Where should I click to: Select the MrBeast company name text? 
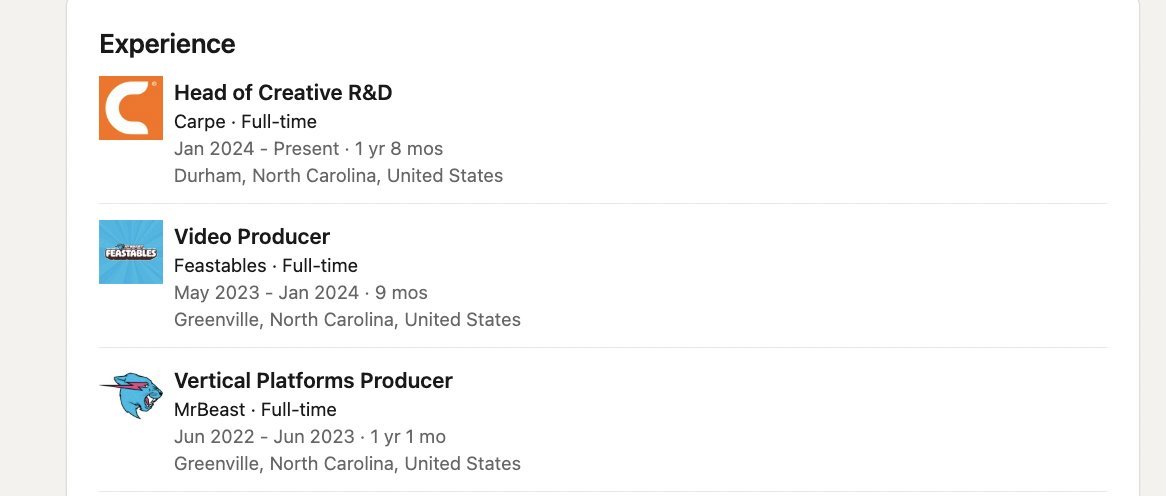[x=211, y=410]
